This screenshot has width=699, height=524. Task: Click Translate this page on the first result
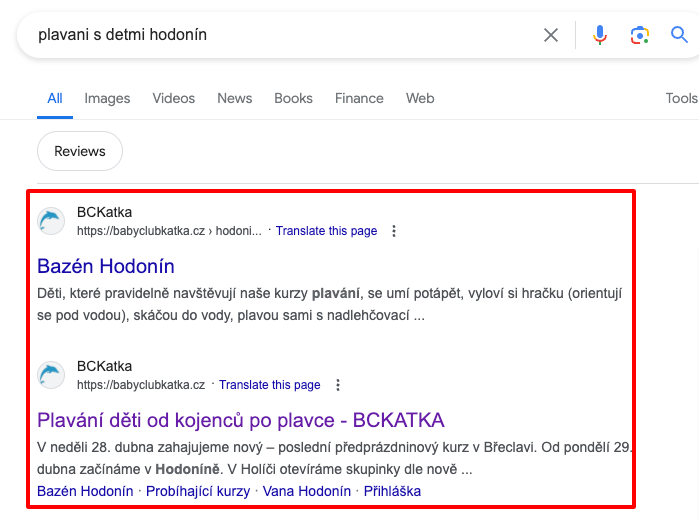point(326,231)
